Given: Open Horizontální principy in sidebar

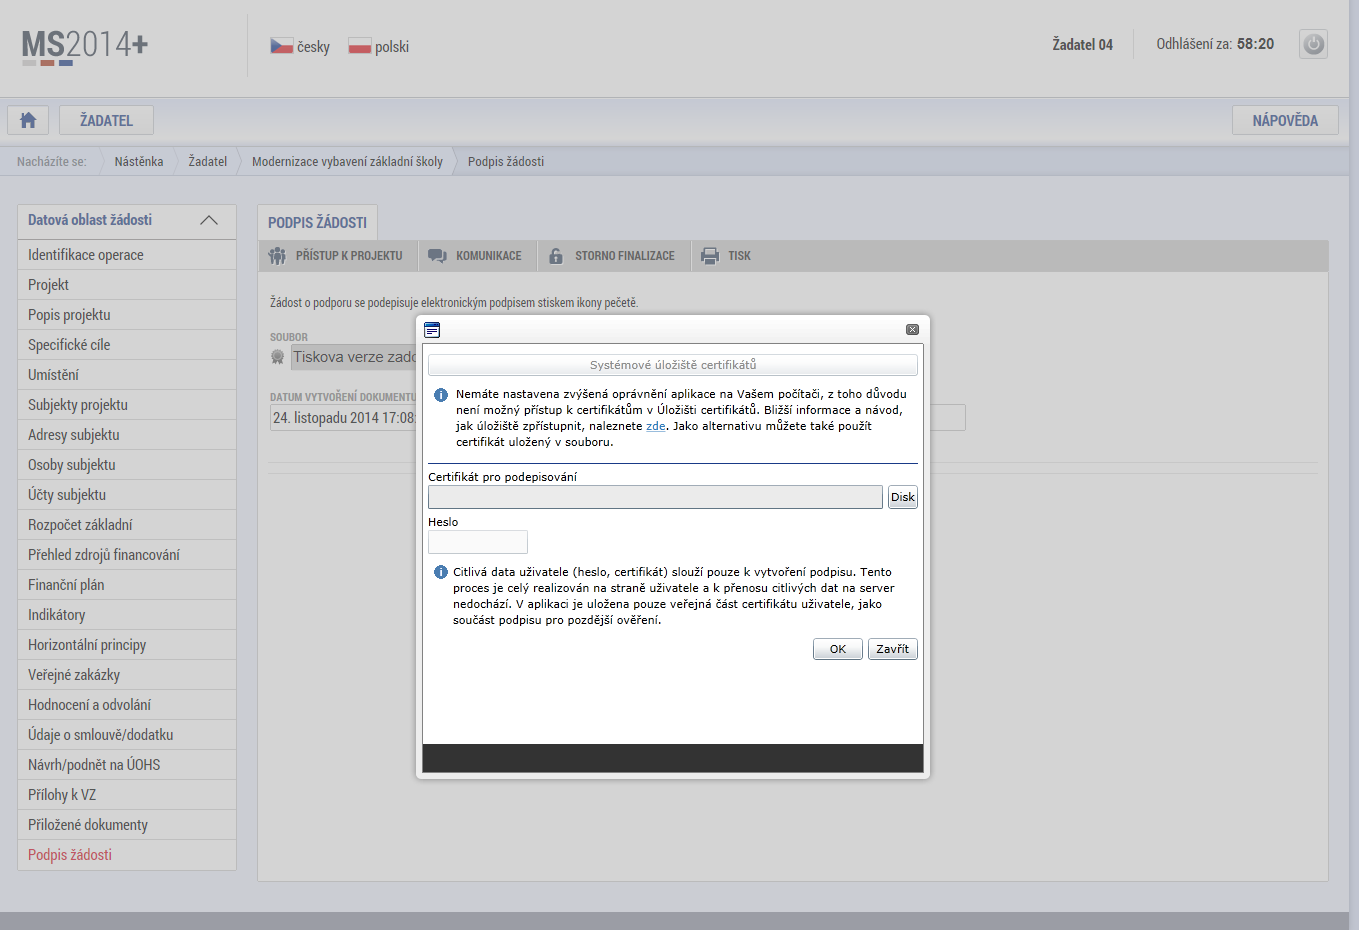Looking at the screenshot, I should (x=127, y=645).
